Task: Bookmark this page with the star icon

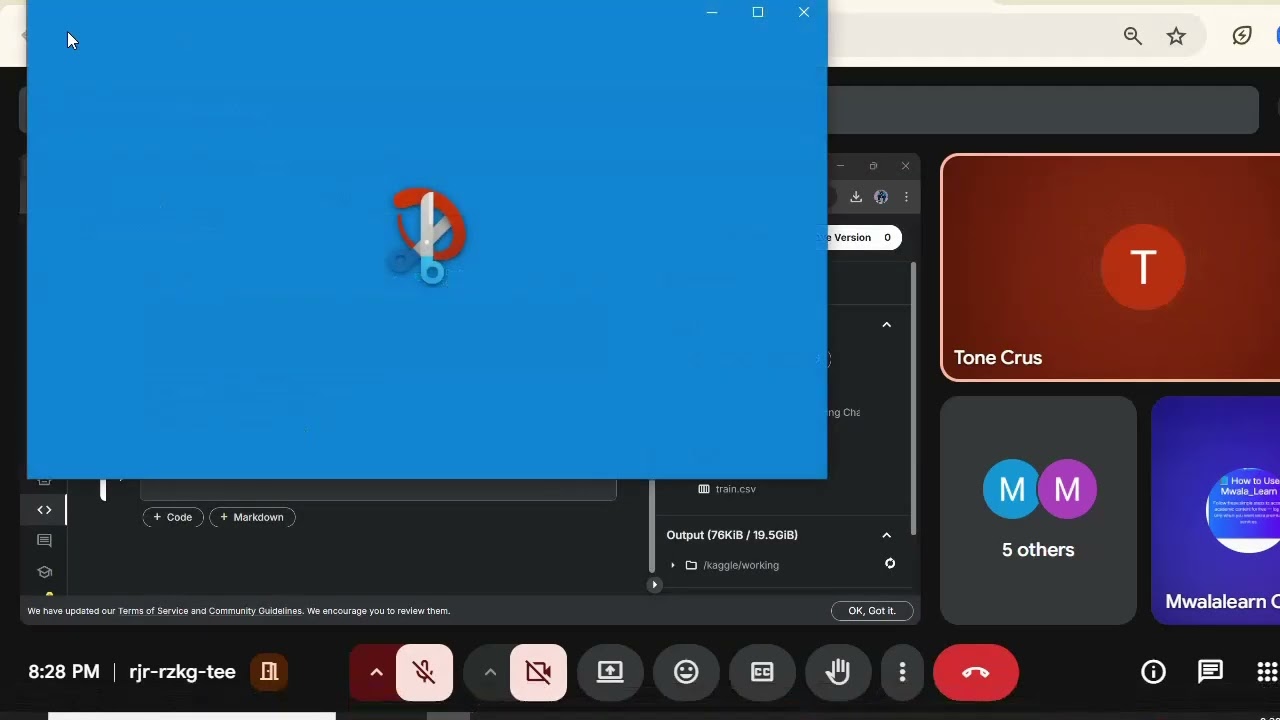Action: tap(1176, 36)
